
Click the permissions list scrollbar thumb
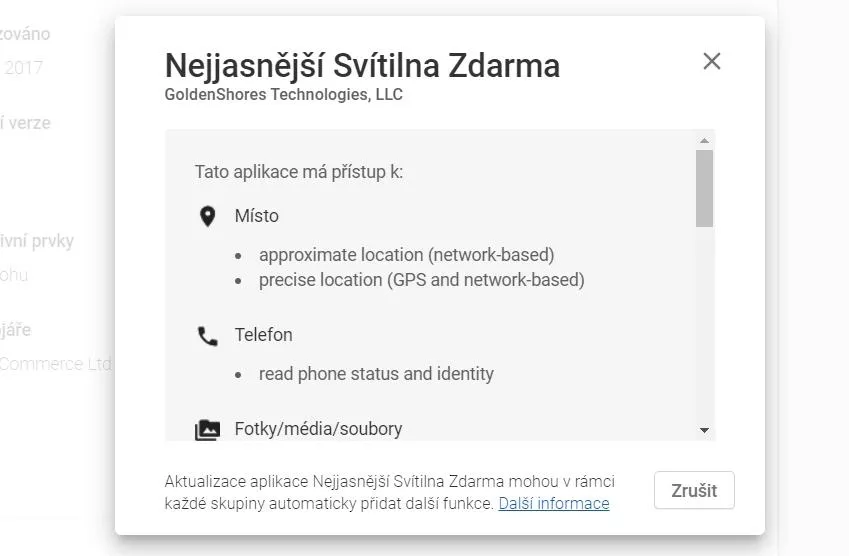click(x=704, y=188)
